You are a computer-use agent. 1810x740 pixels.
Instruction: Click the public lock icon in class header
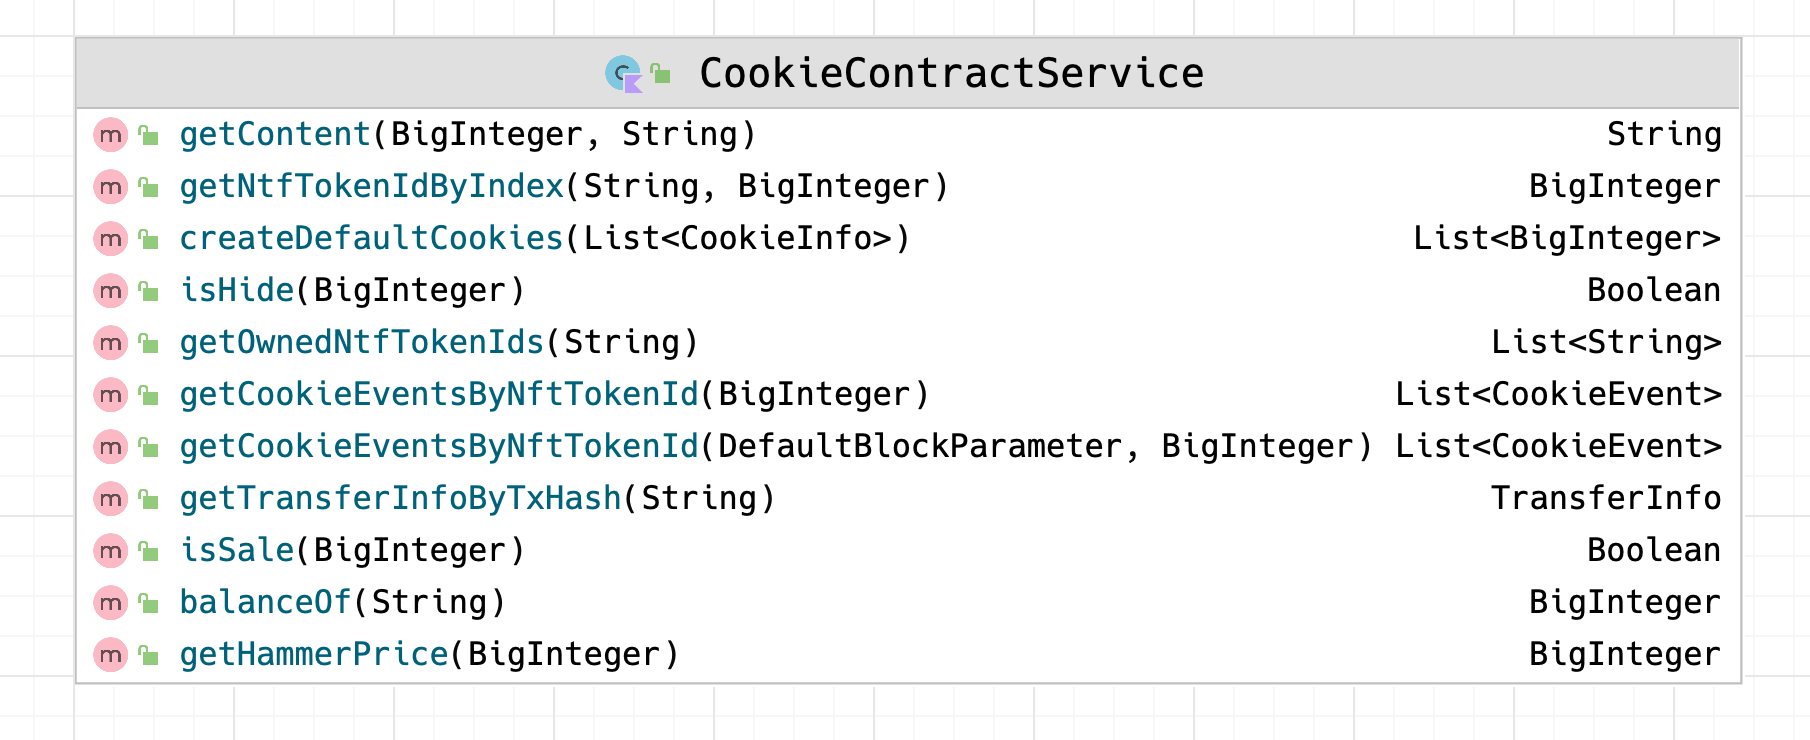coord(660,73)
